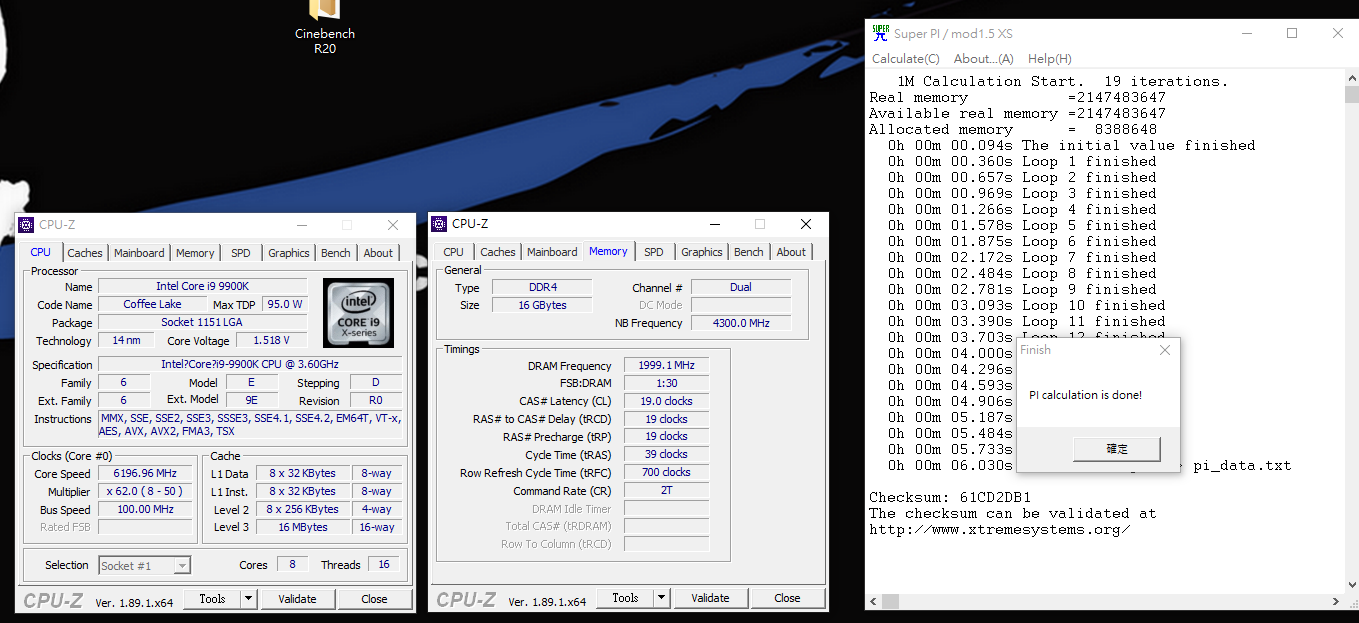The image size is (1359, 623).
Task: Expand the Tools arrow in the CPU-Z Memory window
Action: tap(661, 598)
